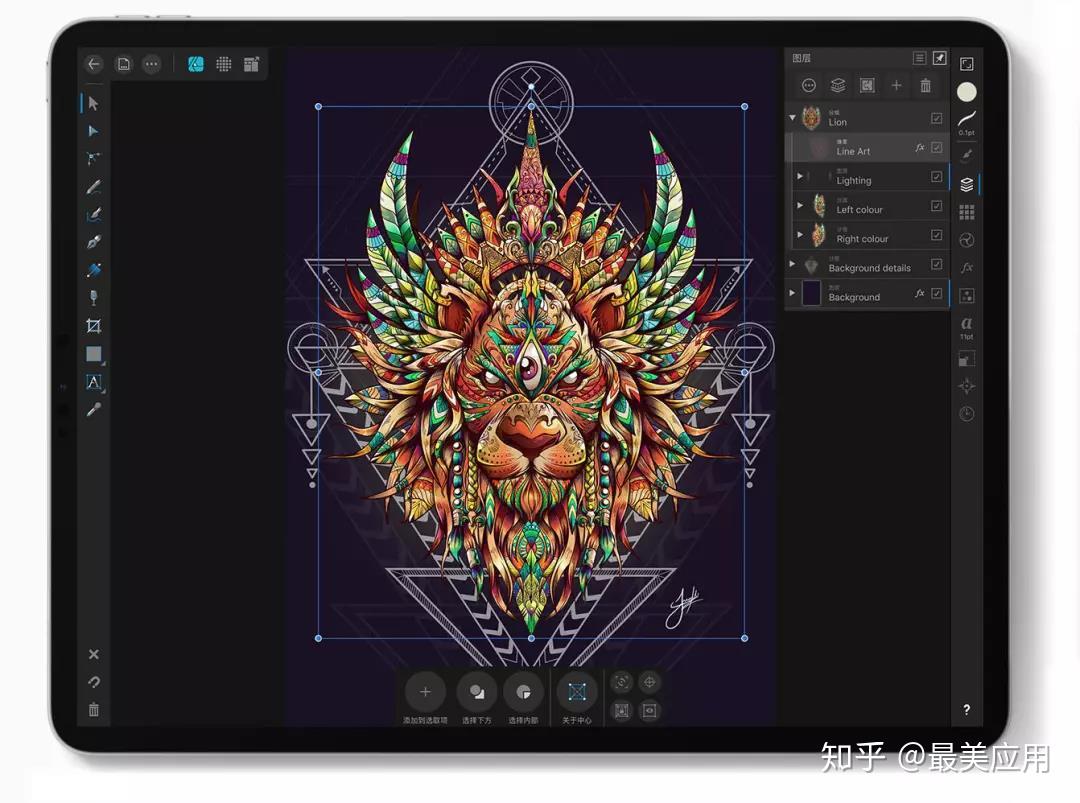Tap the Background layer purple thumbnail
The image size is (1080, 803).
pyautogui.click(x=812, y=293)
